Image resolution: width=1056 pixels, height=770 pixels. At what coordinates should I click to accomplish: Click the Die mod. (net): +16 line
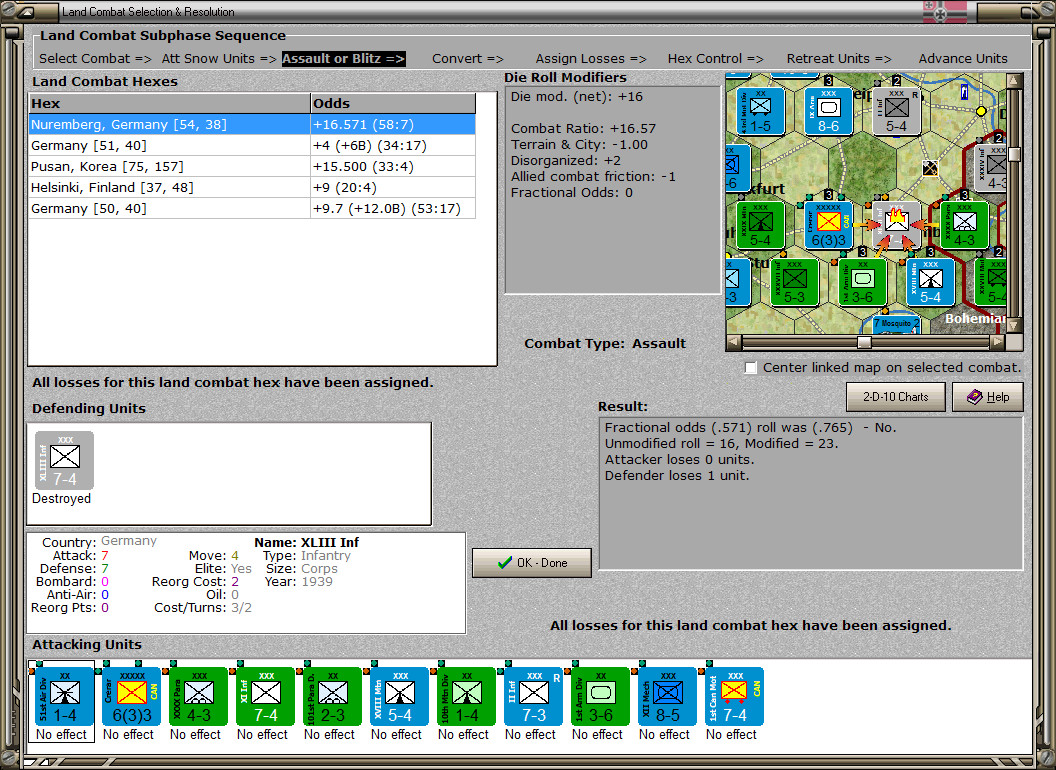click(x=576, y=96)
